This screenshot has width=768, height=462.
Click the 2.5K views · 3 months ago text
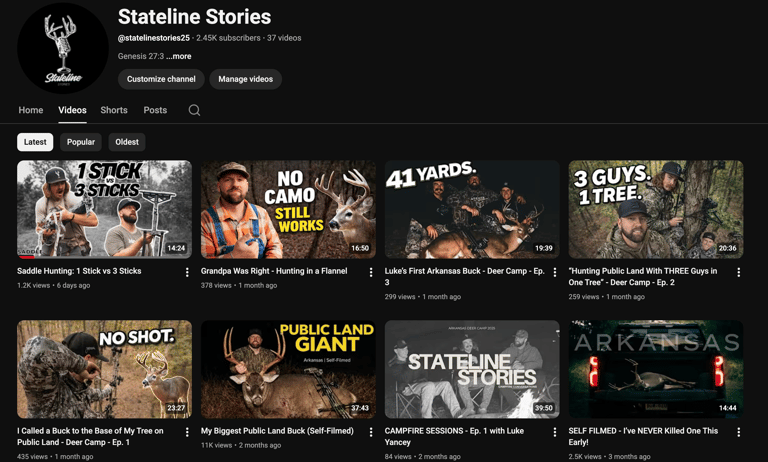609,457
